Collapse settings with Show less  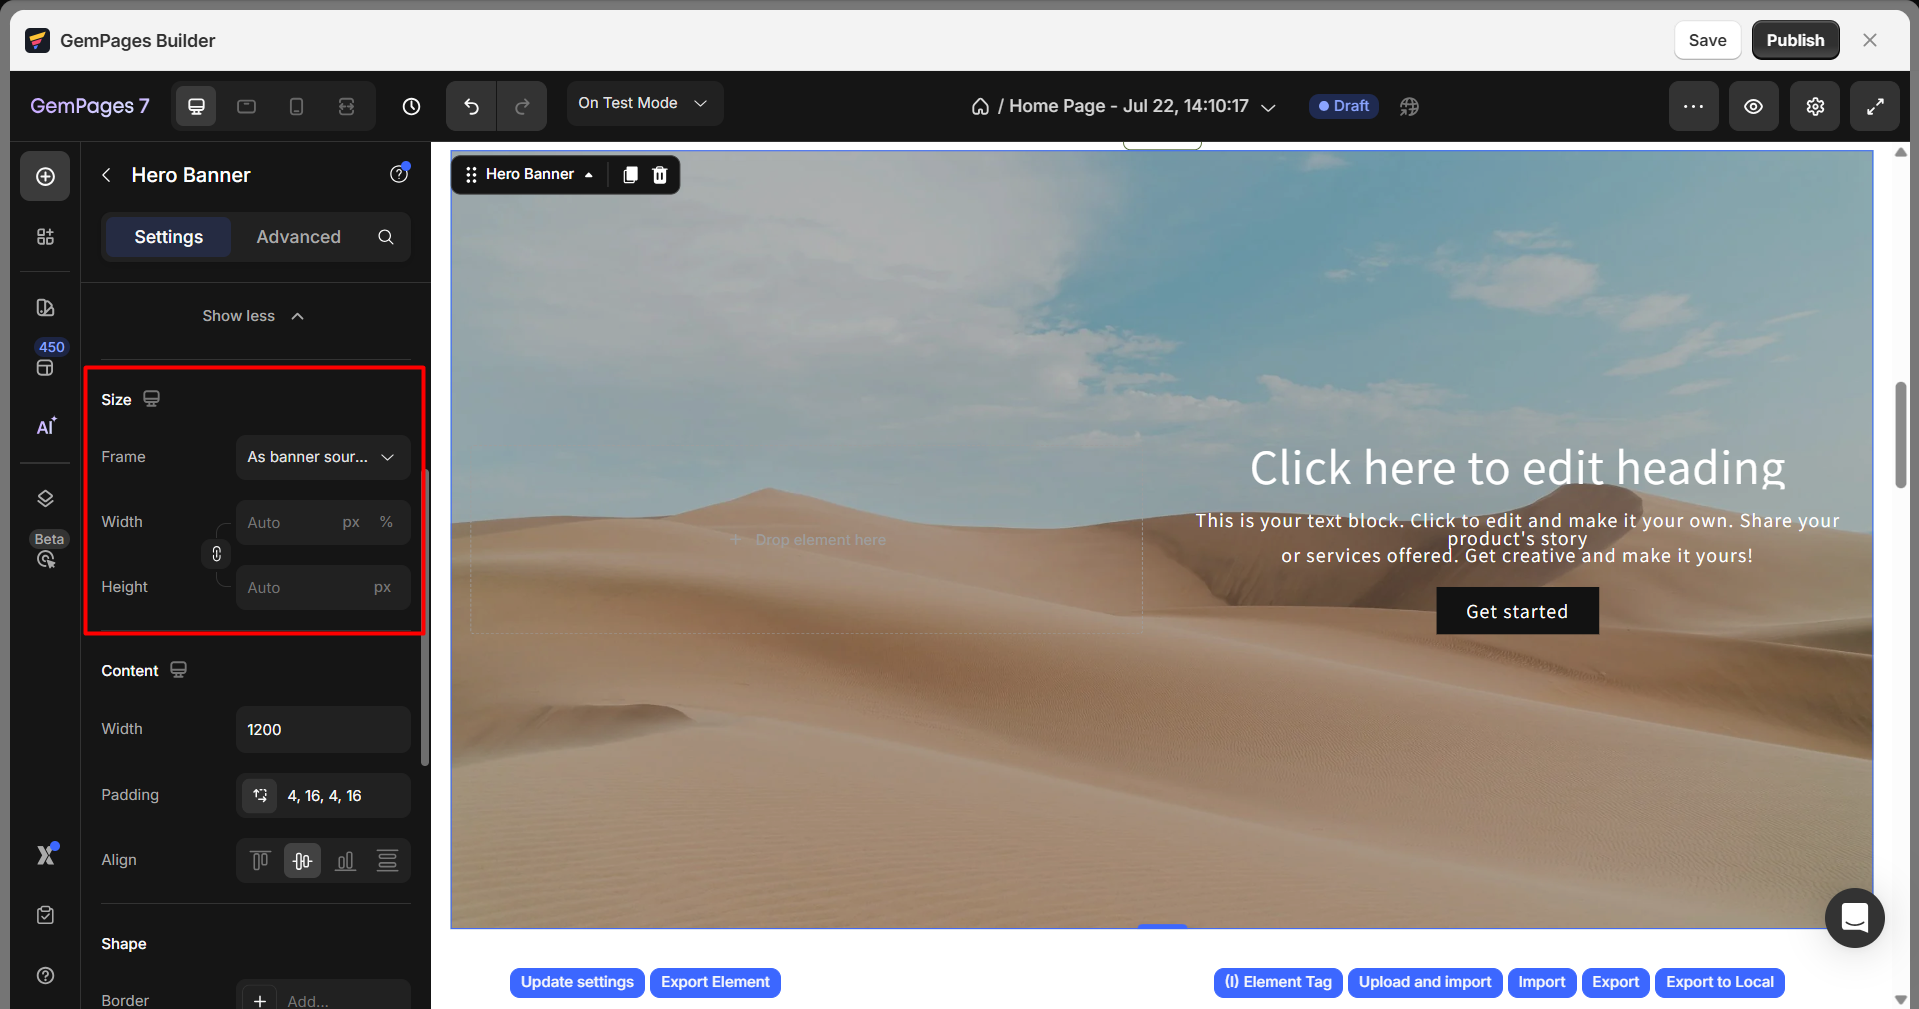click(x=253, y=316)
